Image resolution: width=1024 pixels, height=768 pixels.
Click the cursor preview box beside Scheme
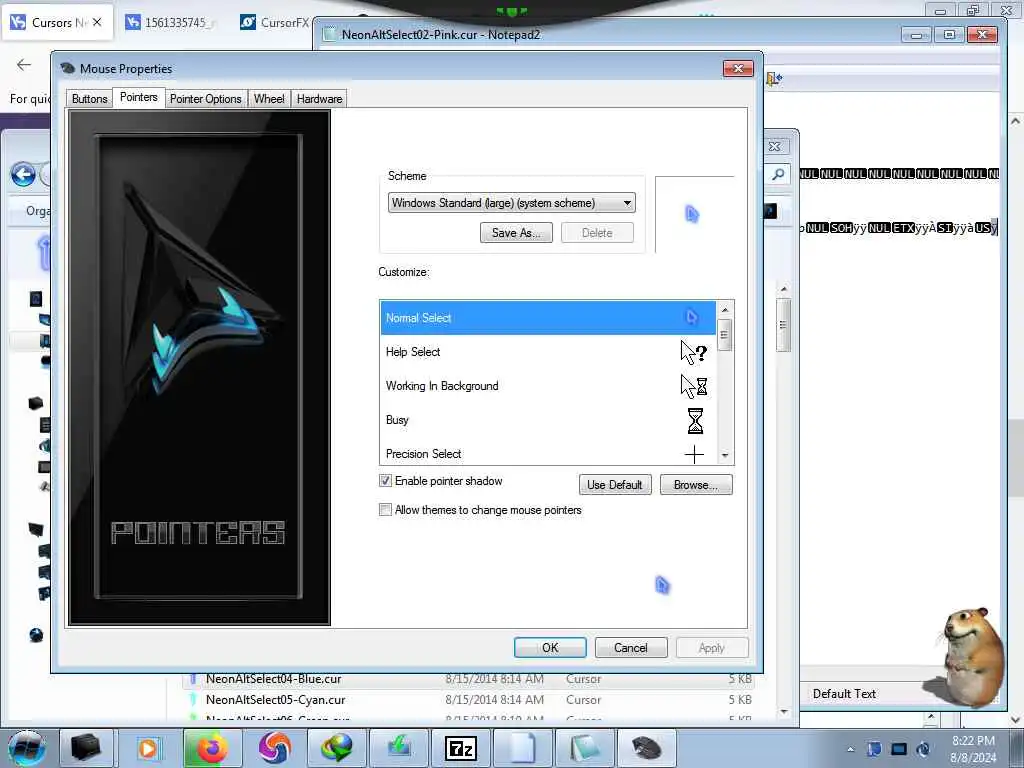pyautogui.click(x=695, y=214)
